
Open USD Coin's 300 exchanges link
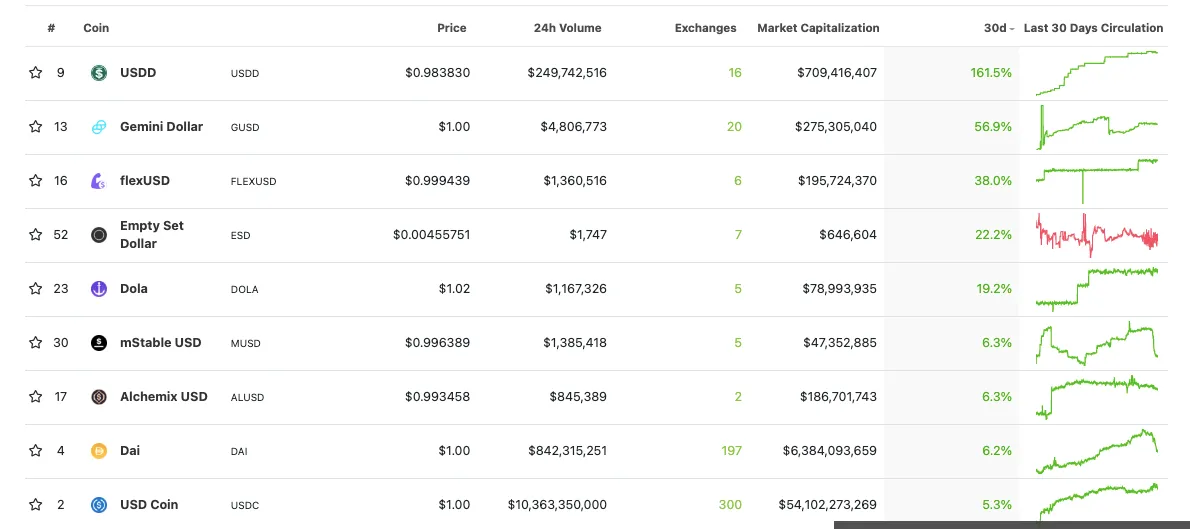click(730, 504)
